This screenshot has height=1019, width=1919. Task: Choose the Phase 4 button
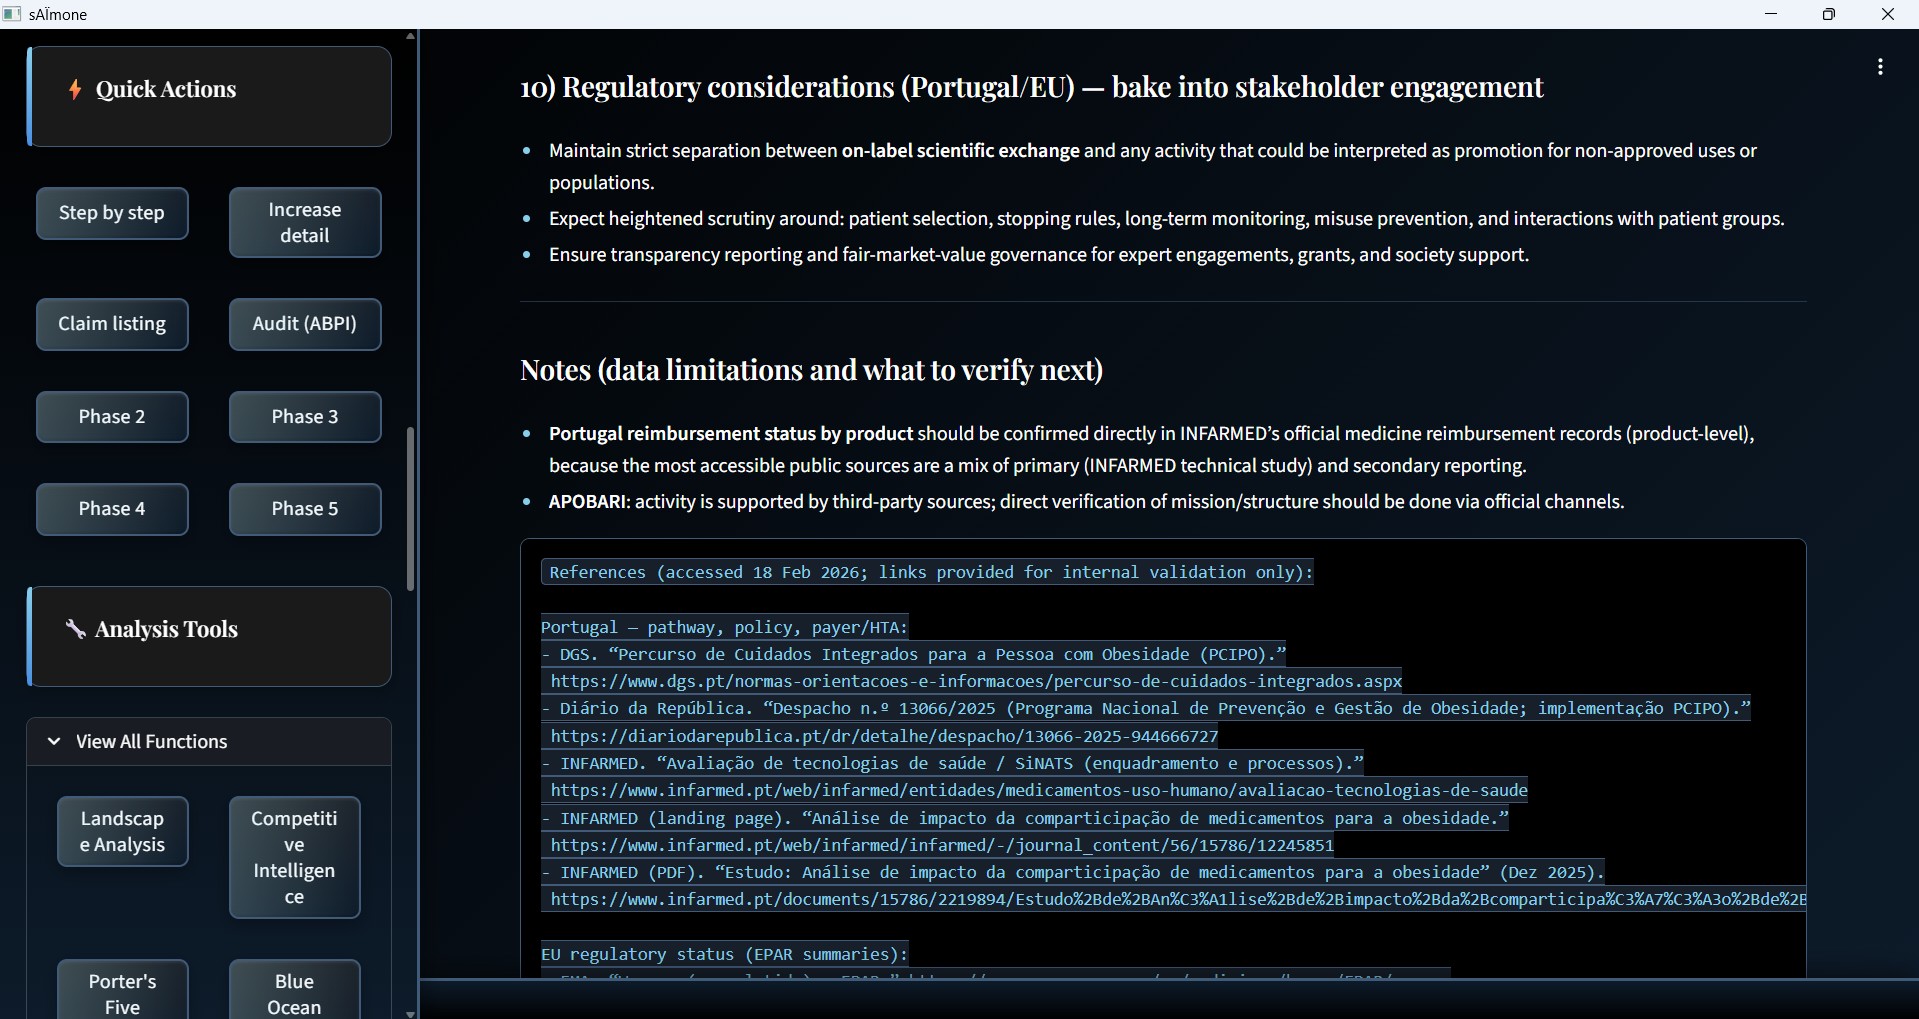(x=112, y=509)
